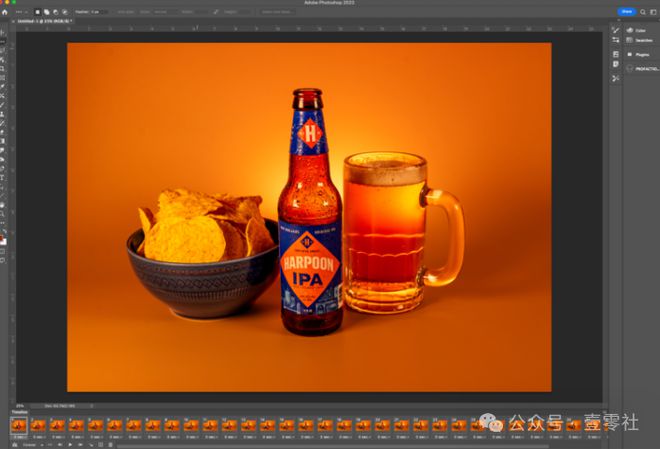Screen dimensions: 660x449
Task: Go to next frame in timeline
Action: pyautogui.click(x=80, y=445)
